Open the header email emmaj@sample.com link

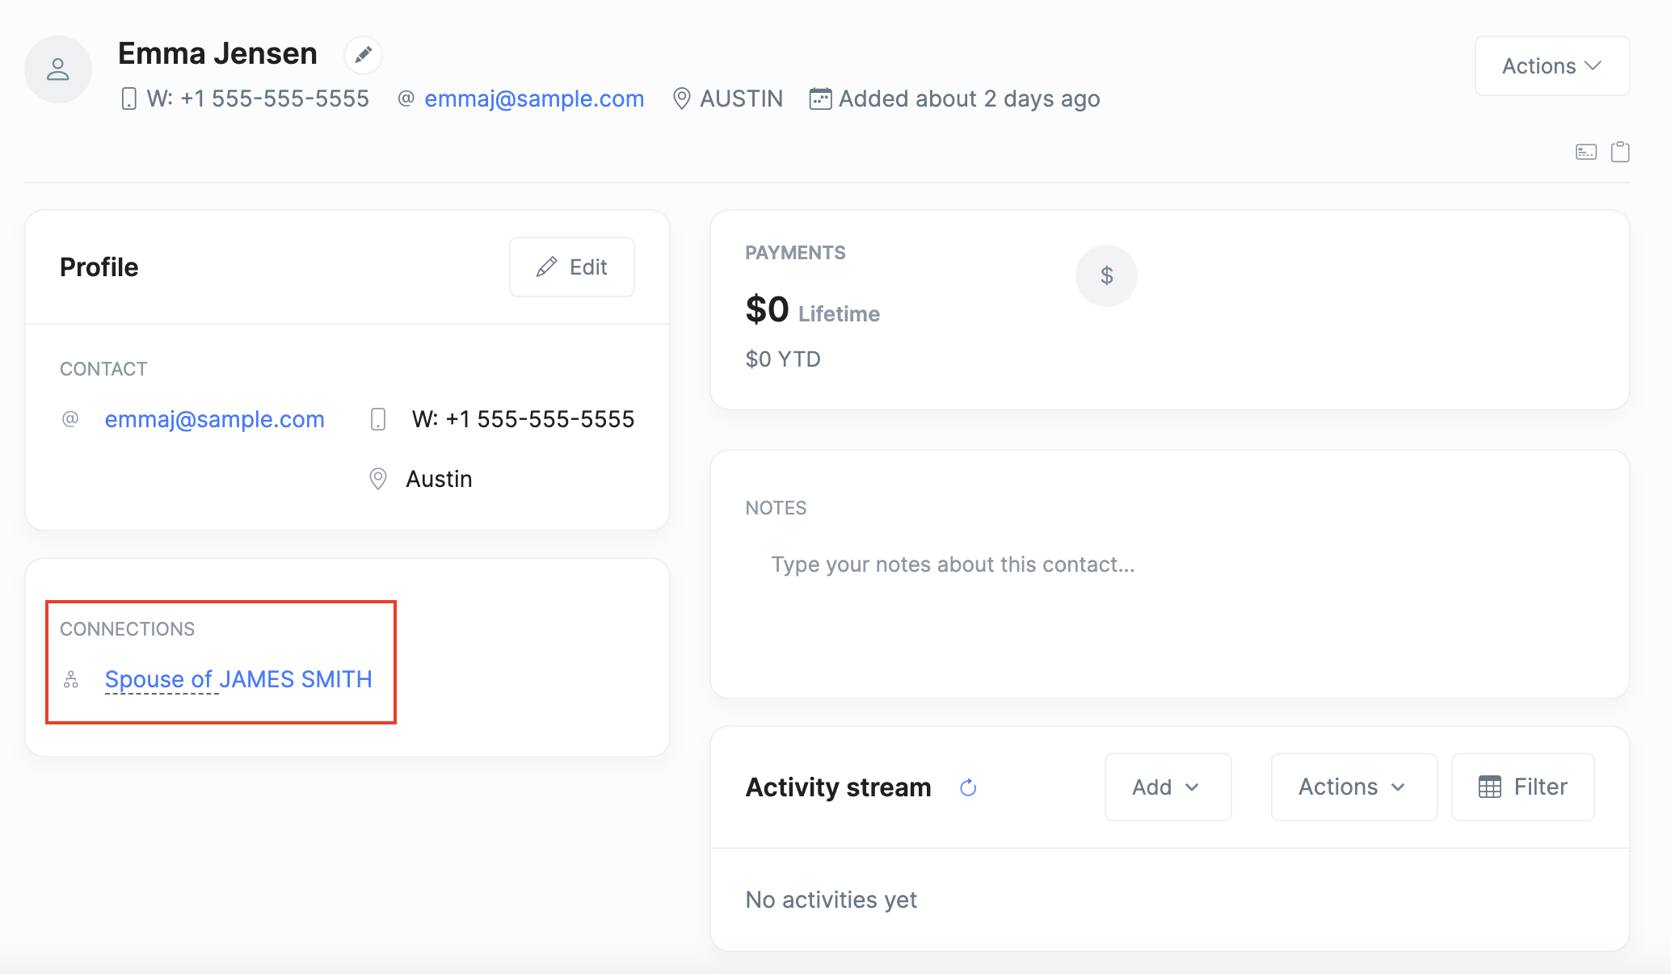point(534,99)
